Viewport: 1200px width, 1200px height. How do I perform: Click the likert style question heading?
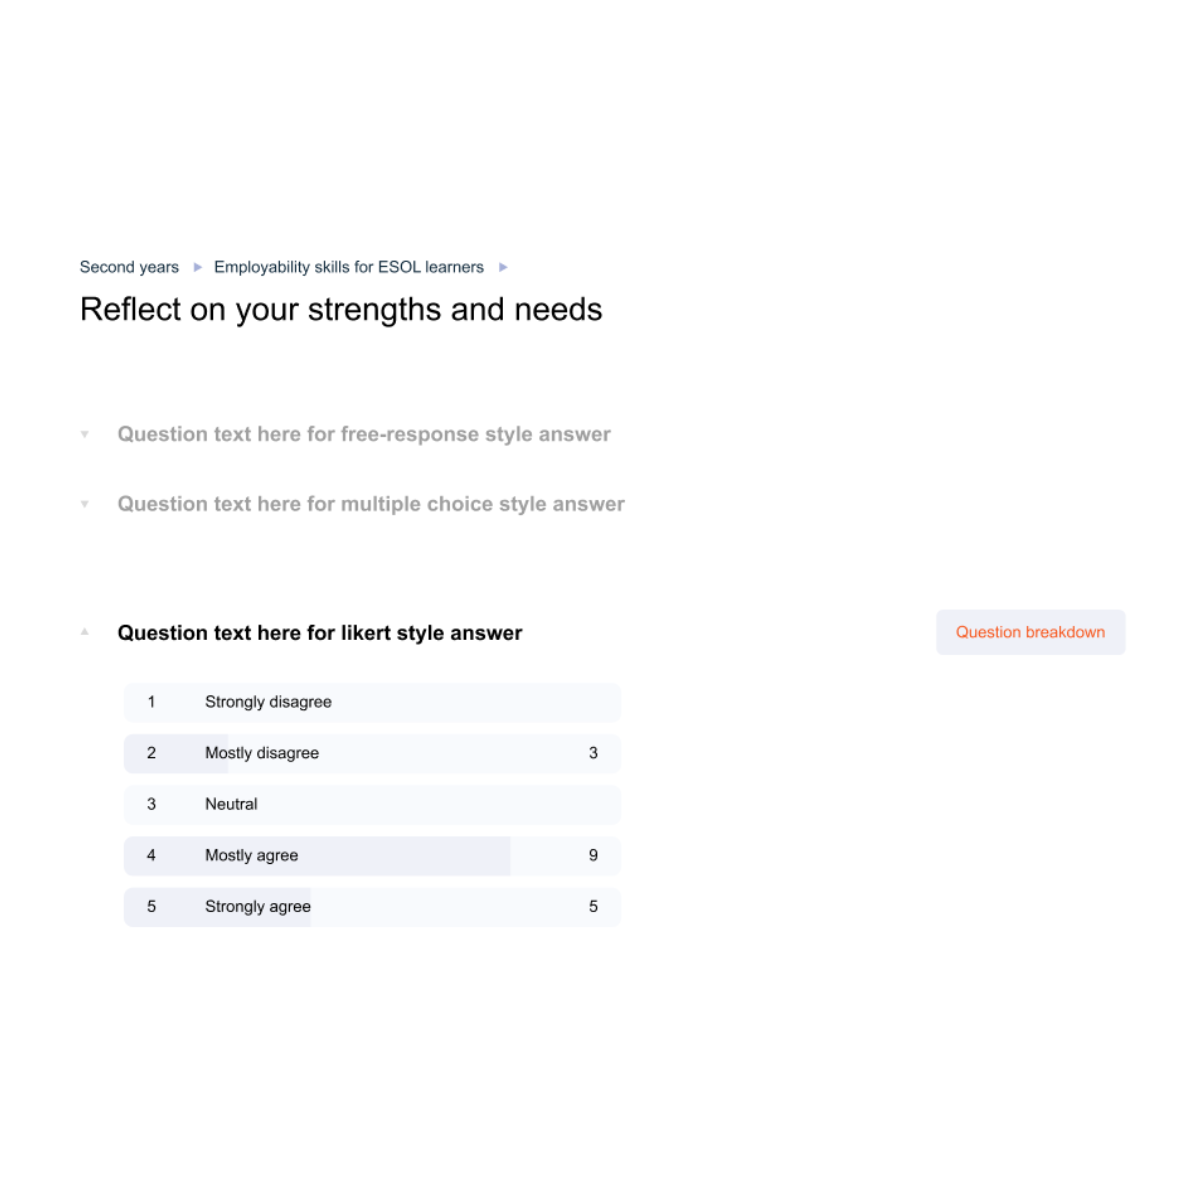(320, 633)
